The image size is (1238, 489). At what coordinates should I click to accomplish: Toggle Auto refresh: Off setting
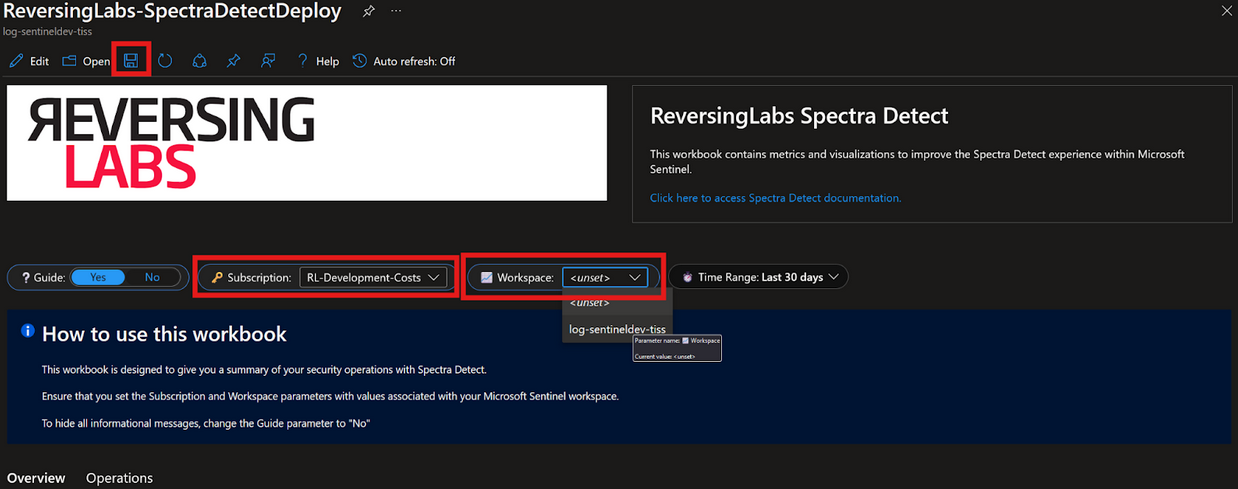(x=404, y=61)
